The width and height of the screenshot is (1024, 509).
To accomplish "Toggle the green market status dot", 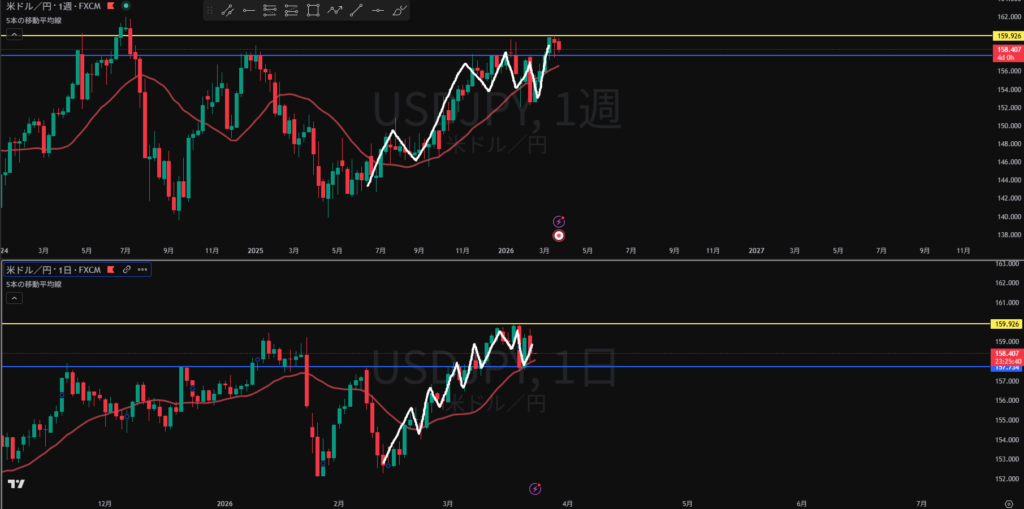I will click(126, 6).
